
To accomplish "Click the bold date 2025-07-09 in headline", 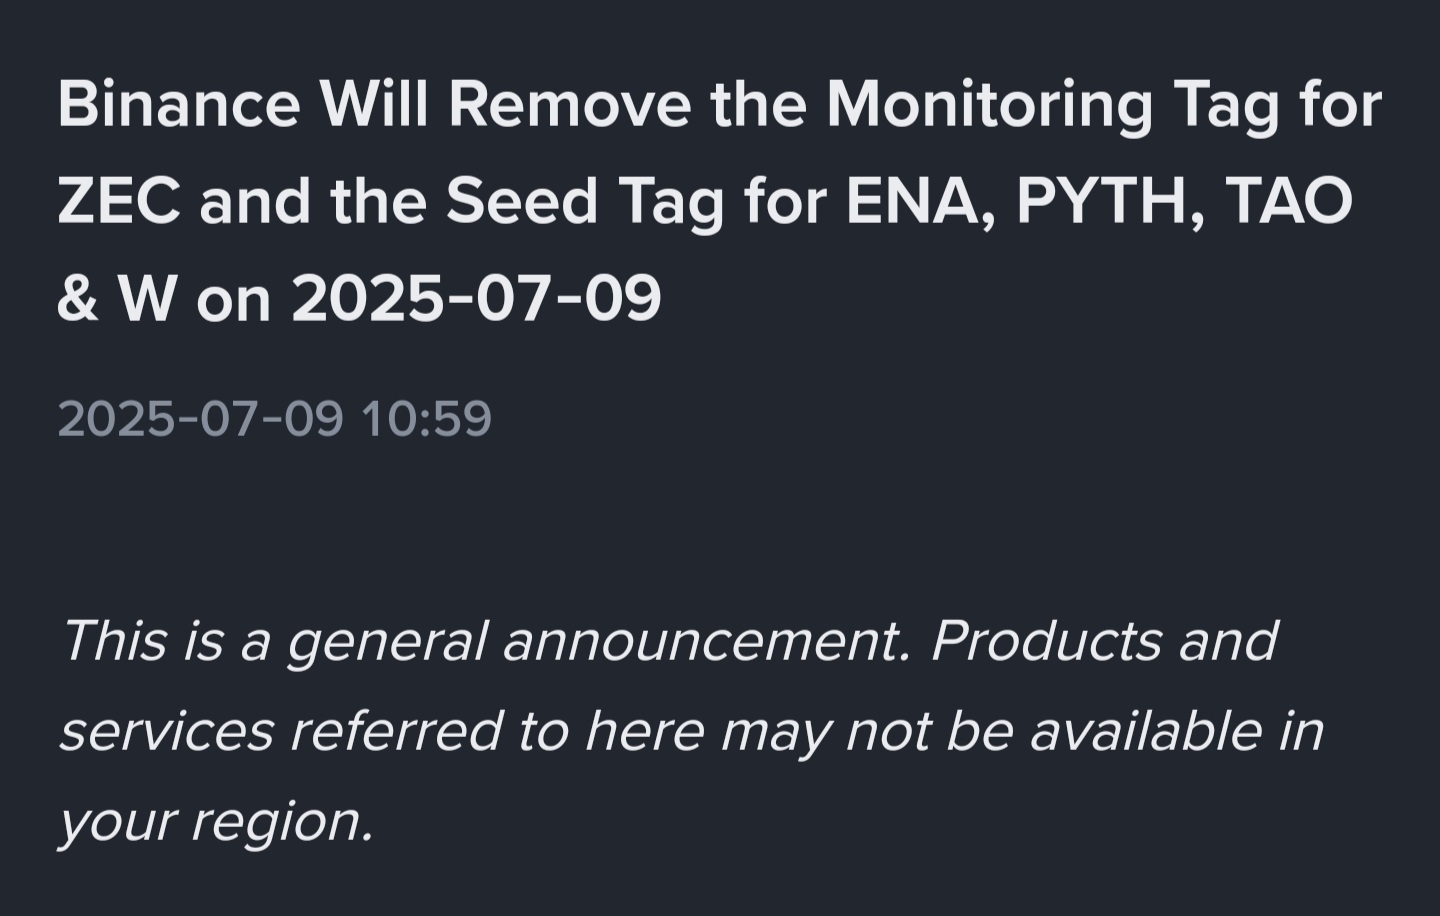I will tap(477, 298).
